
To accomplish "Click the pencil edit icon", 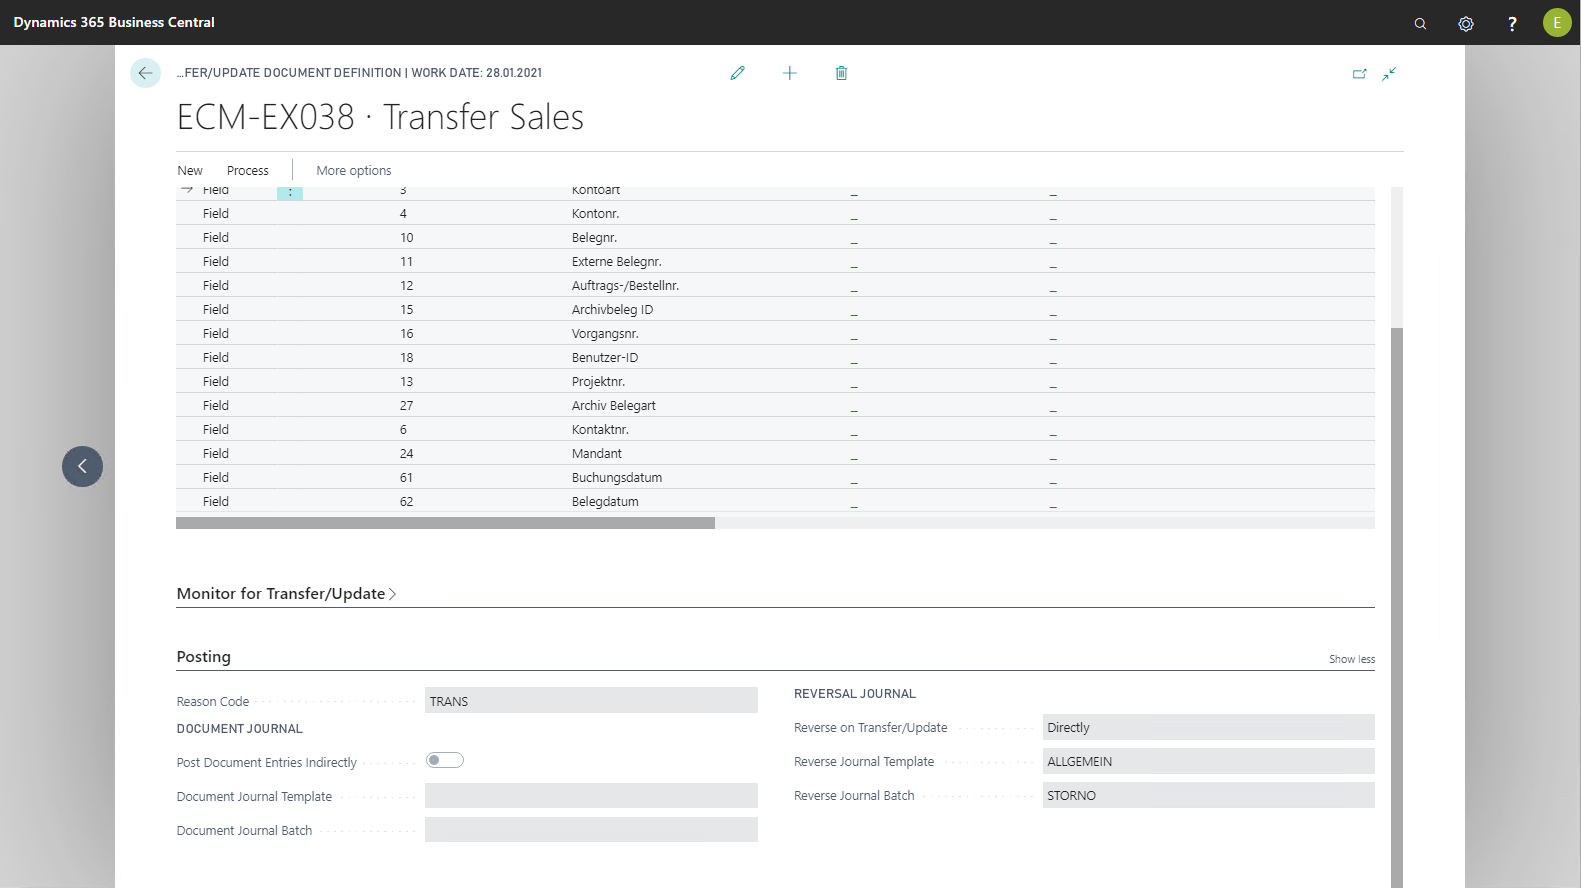I will (737, 73).
